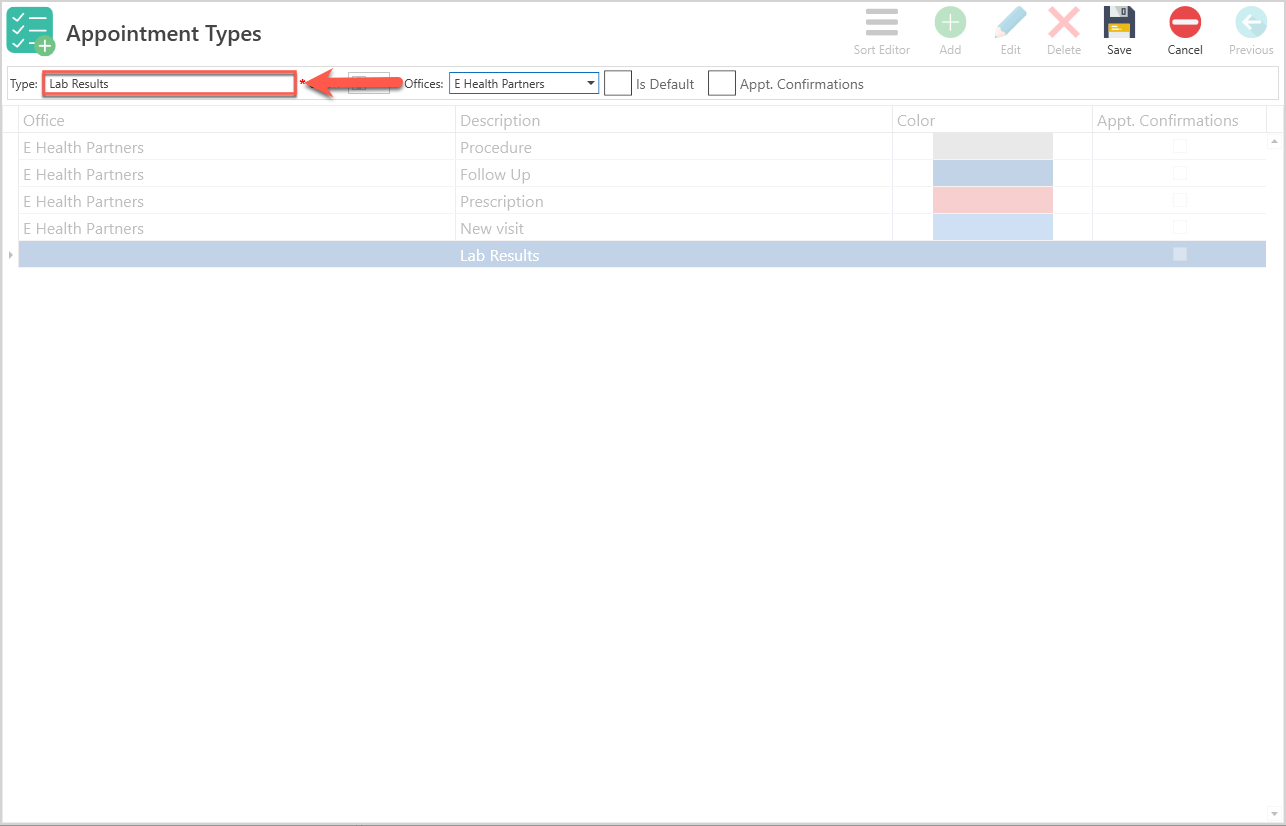
Task: Click the grid scrollbar up arrow
Action: click(1274, 141)
